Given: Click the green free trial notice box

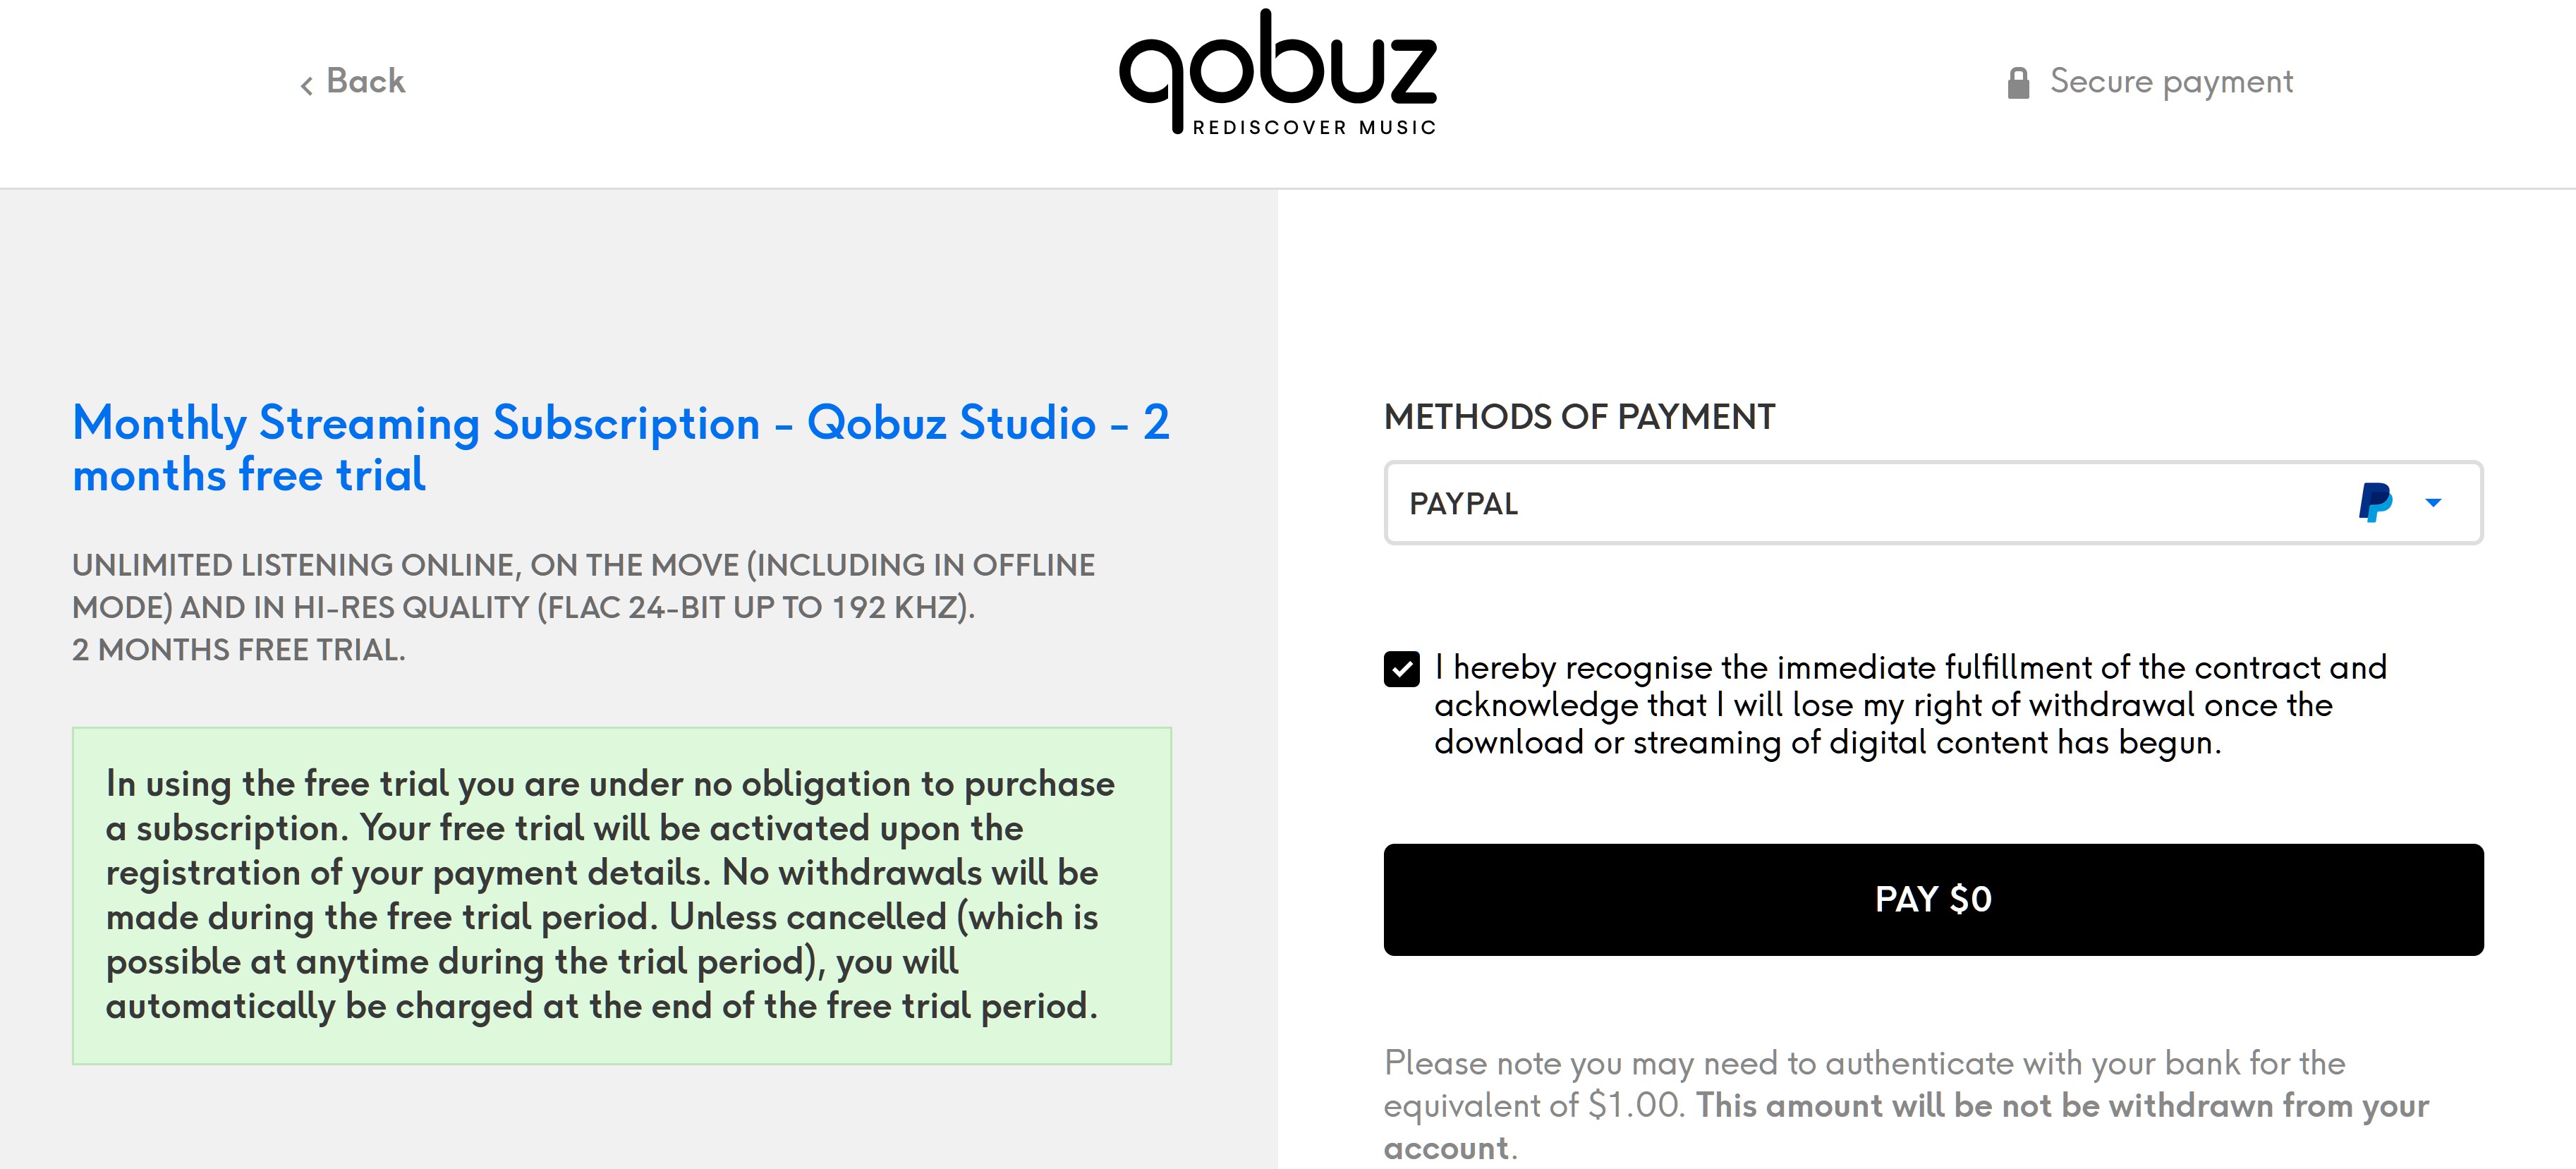Looking at the screenshot, I should pyautogui.click(x=621, y=895).
